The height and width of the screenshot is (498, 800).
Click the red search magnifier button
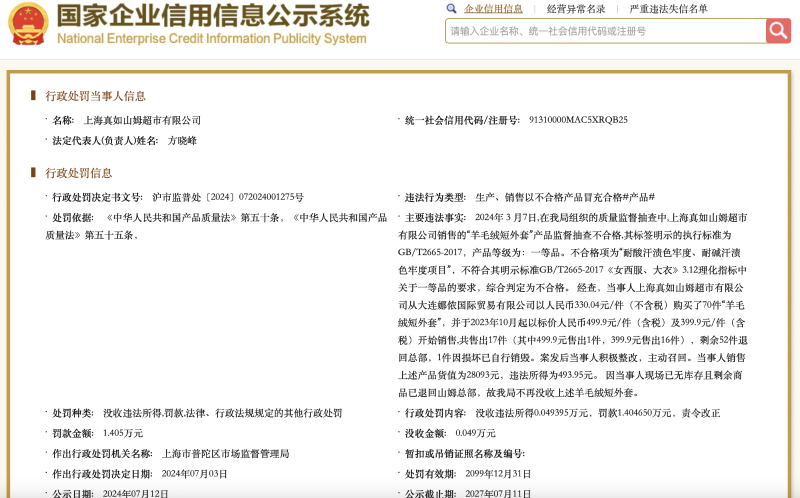pyautogui.click(x=778, y=31)
